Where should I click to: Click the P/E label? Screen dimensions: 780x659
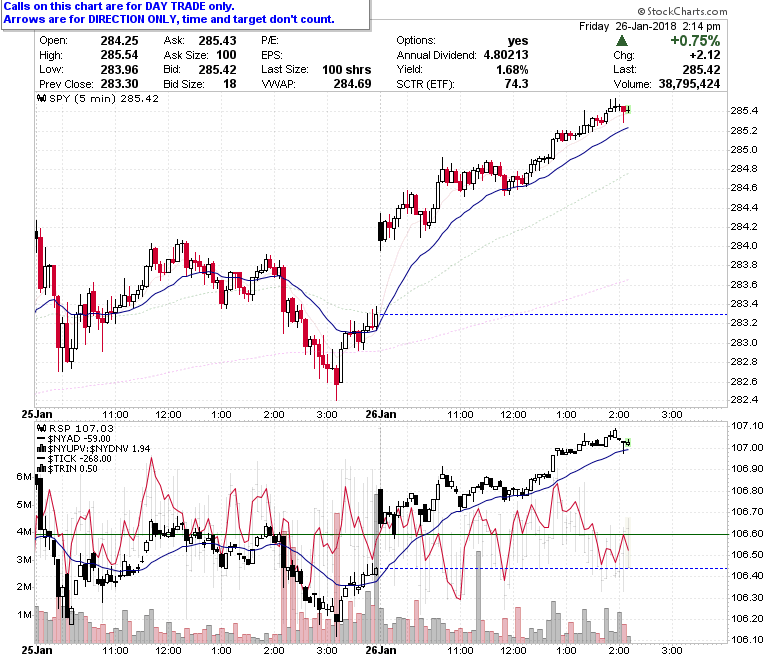point(270,41)
